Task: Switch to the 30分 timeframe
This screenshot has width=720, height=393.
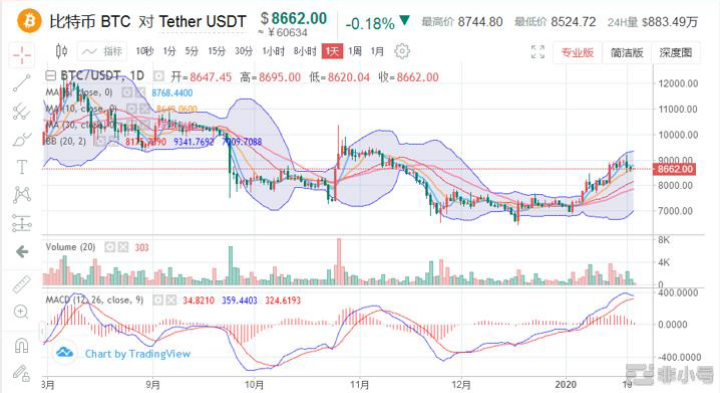Action: 243,51
